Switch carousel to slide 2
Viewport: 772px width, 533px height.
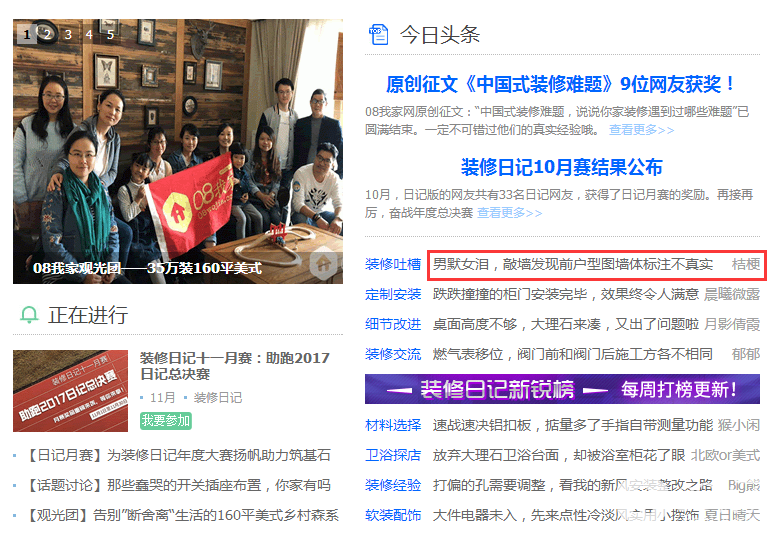pos(47,34)
